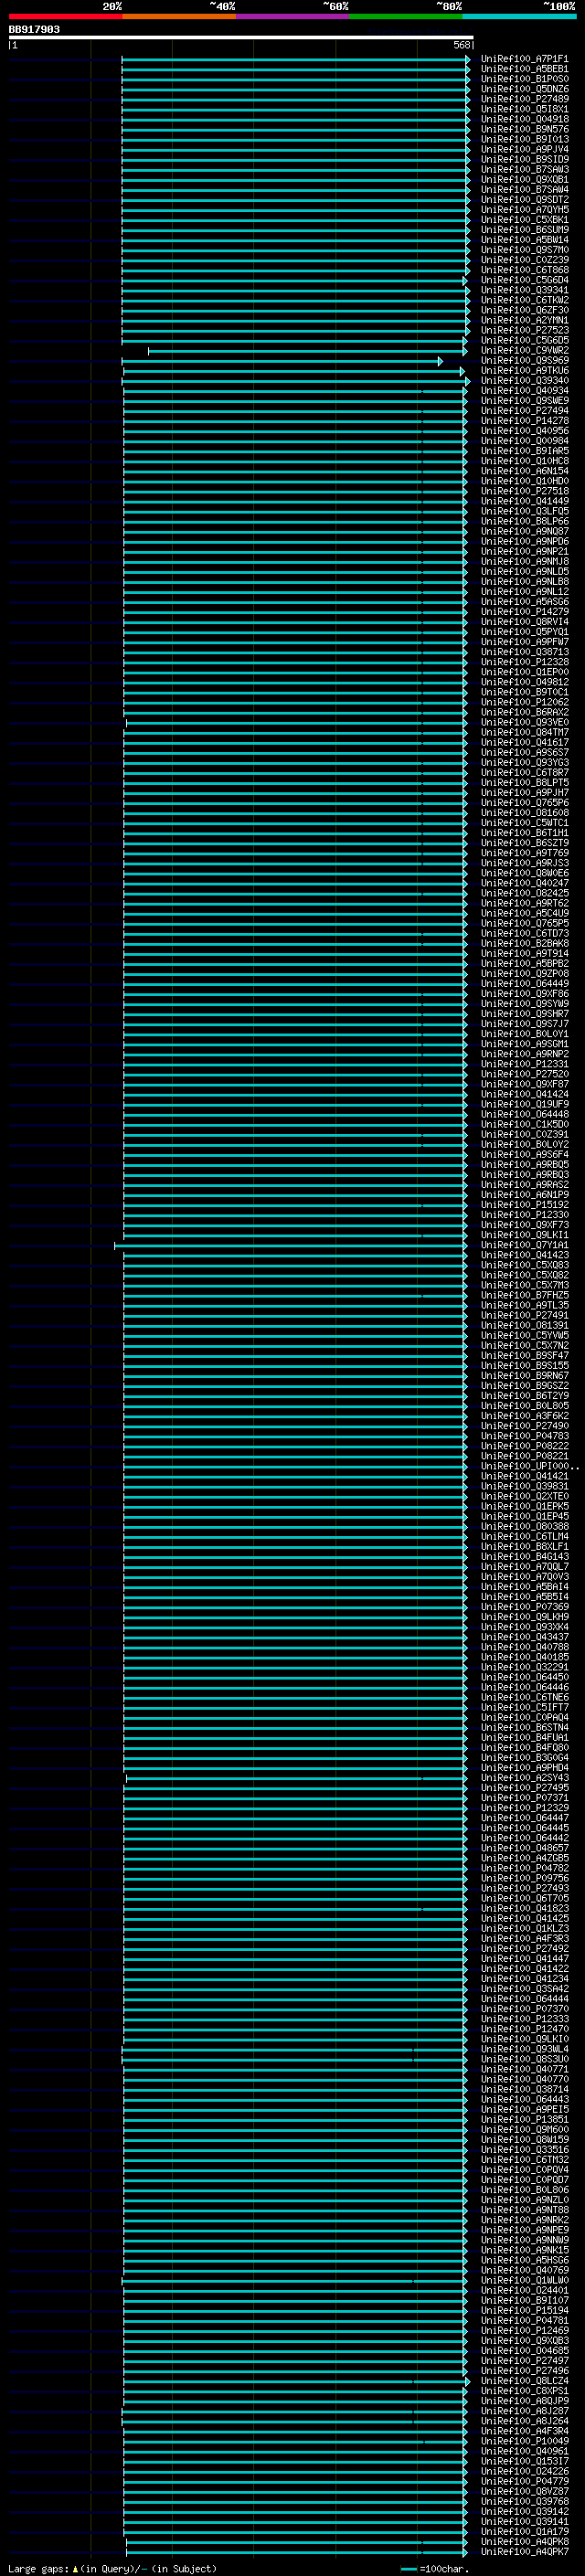Click the UniRef100_Q9S969 alignment bar

pyautogui.click(x=282, y=361)
